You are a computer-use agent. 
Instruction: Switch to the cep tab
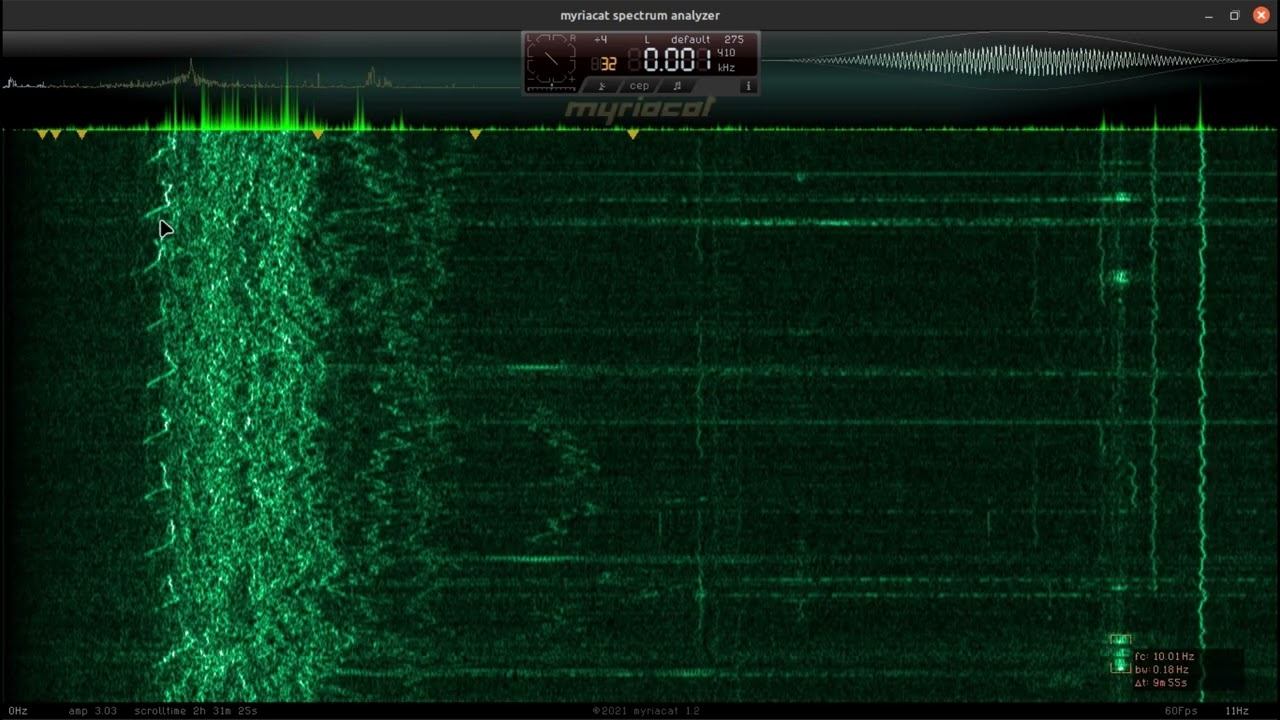640,86
